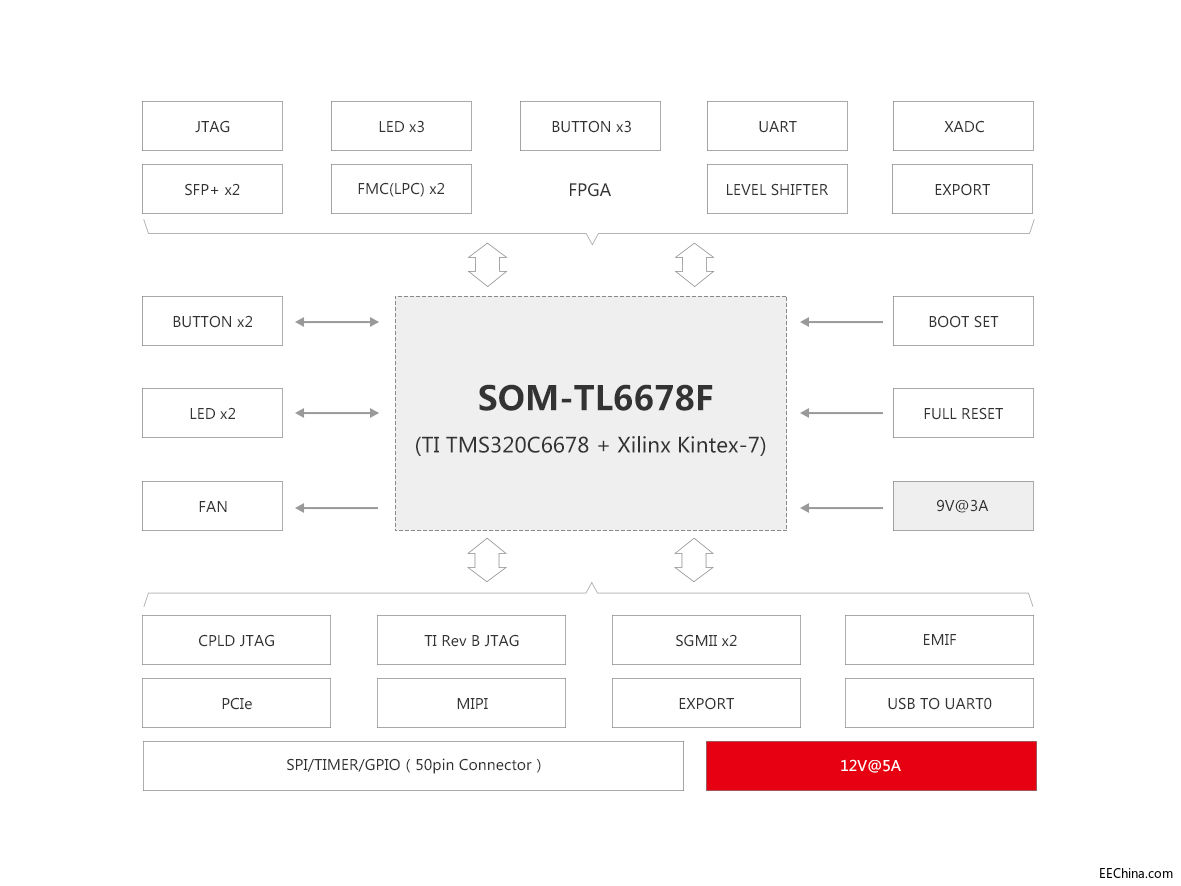This screenshot has width=1181, height=886.
Task: Select the LED x3 block
Action: point(401,126)
